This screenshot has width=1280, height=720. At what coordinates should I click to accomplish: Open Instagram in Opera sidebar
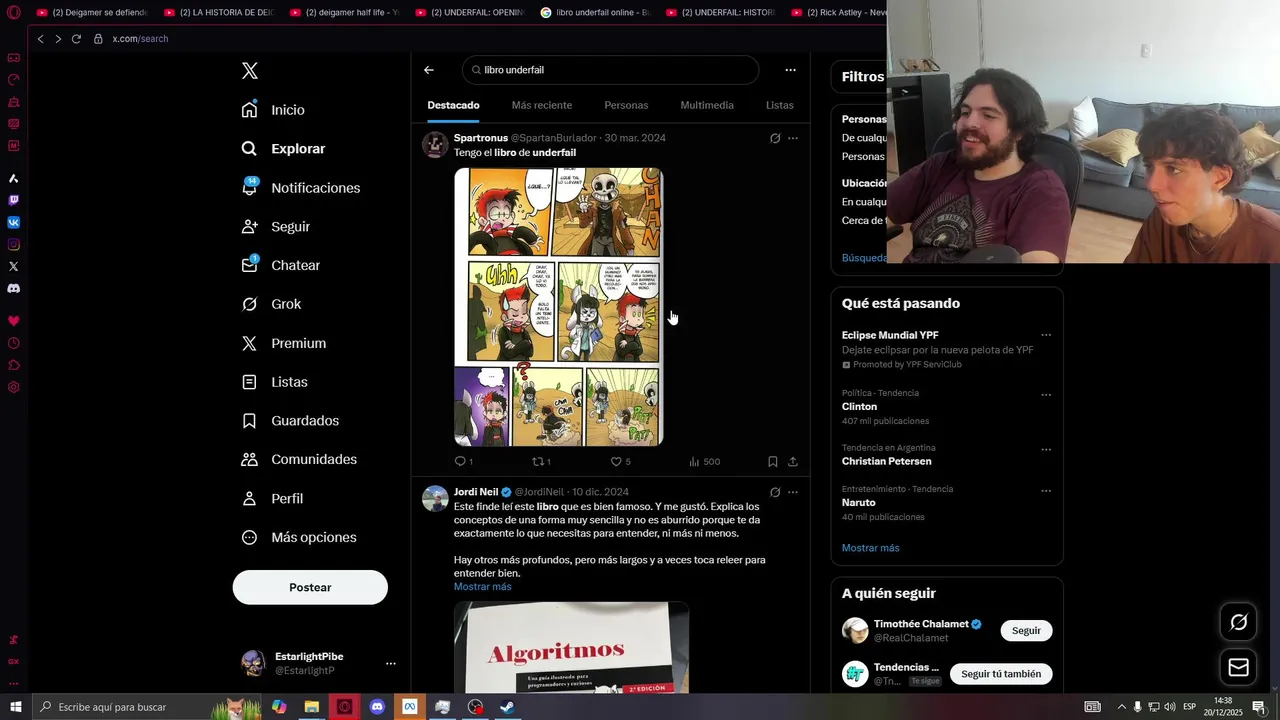point(13,245)
